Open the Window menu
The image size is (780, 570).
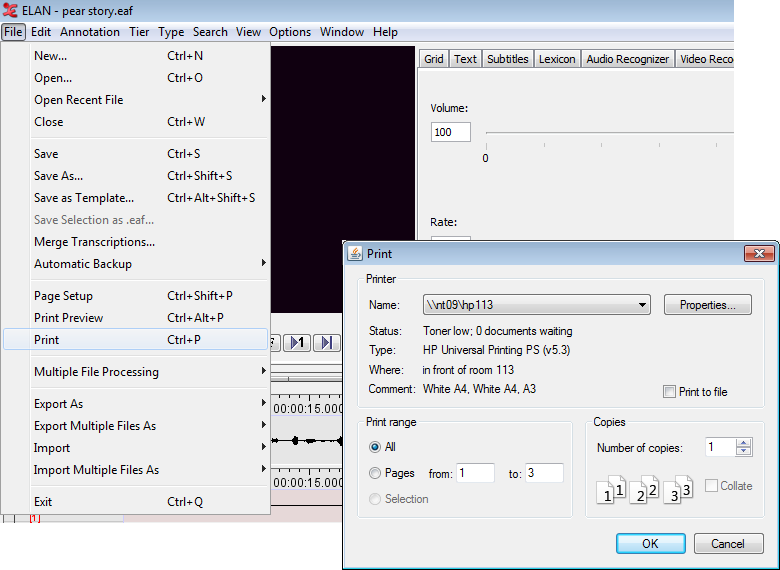click(x=342, y=32)
